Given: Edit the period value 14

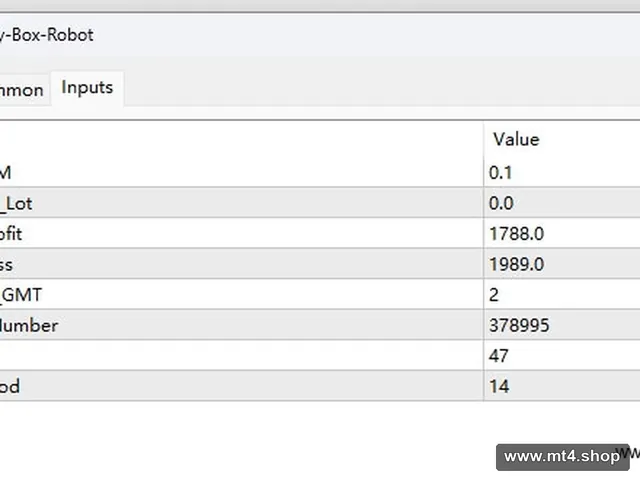Looking at the screenshot, I should [x=562, y=386].
